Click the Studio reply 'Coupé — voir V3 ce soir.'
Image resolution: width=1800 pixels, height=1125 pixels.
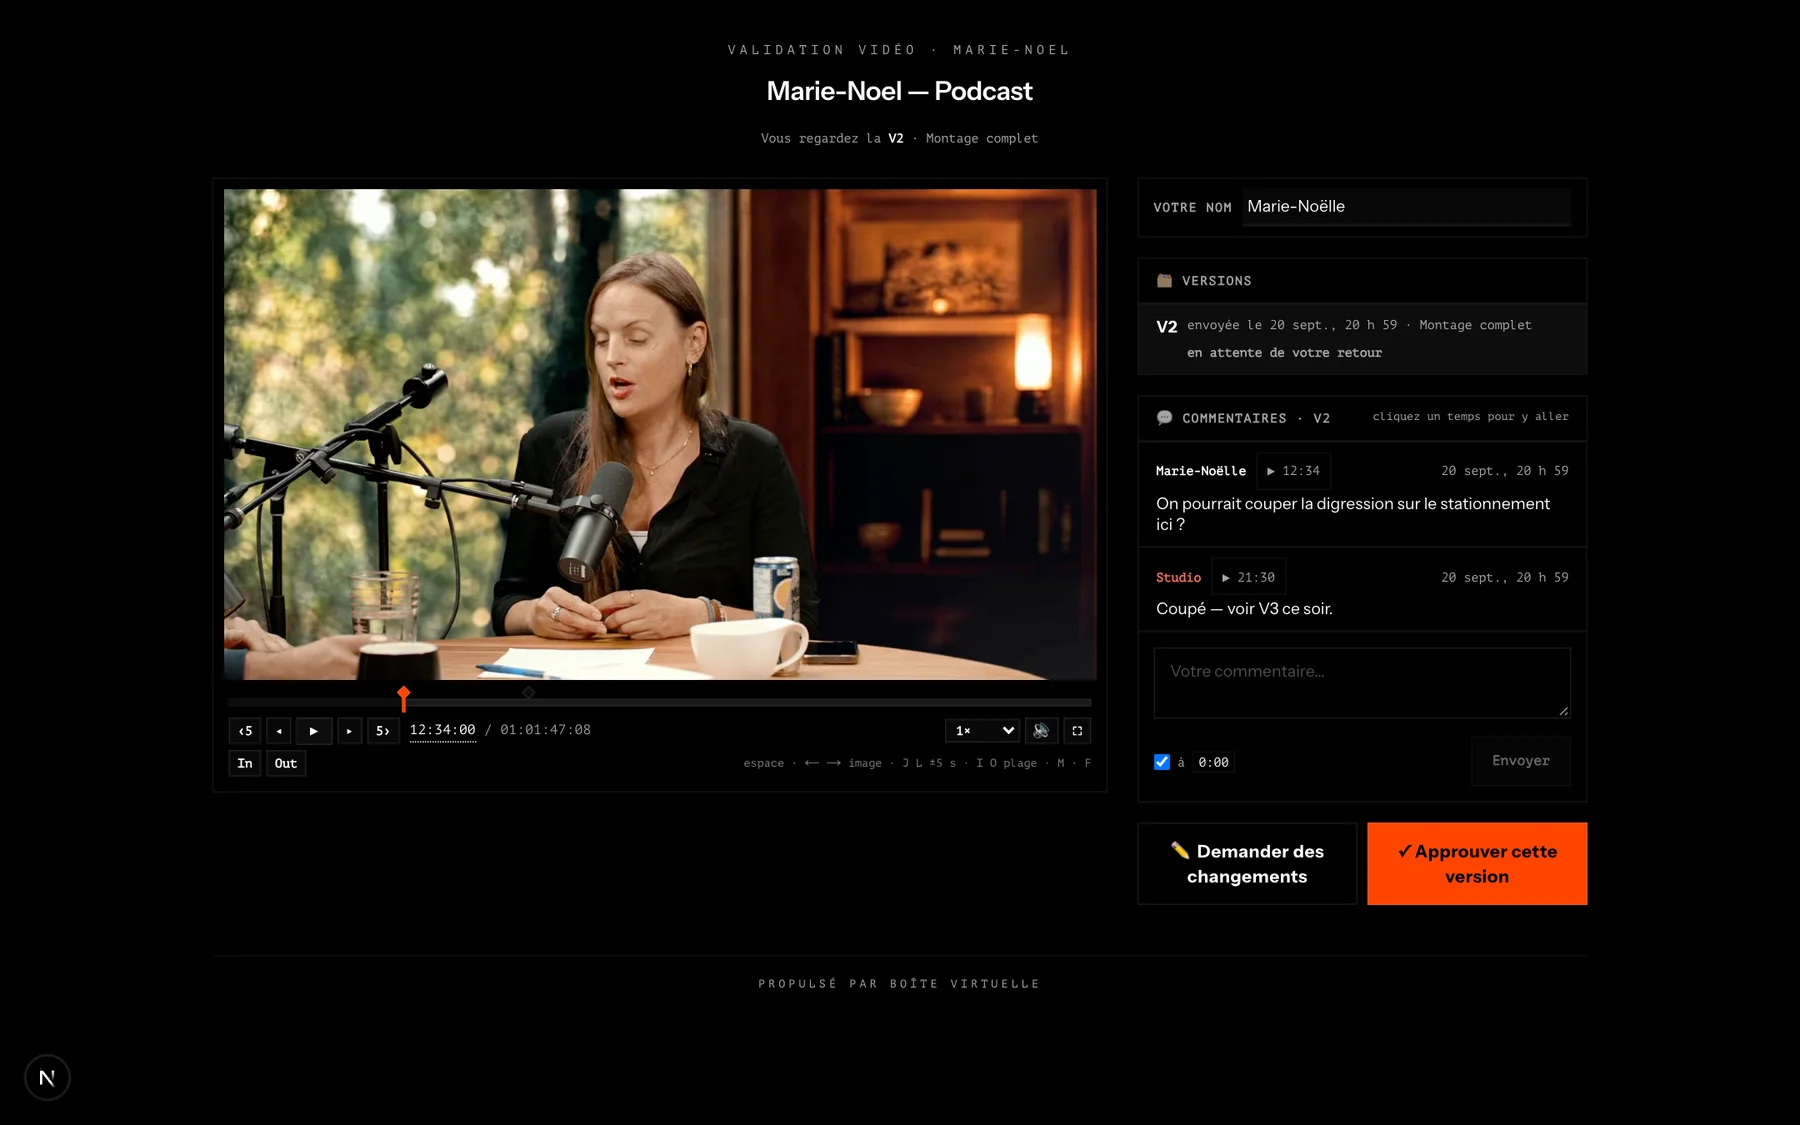tap(1244, 609)
